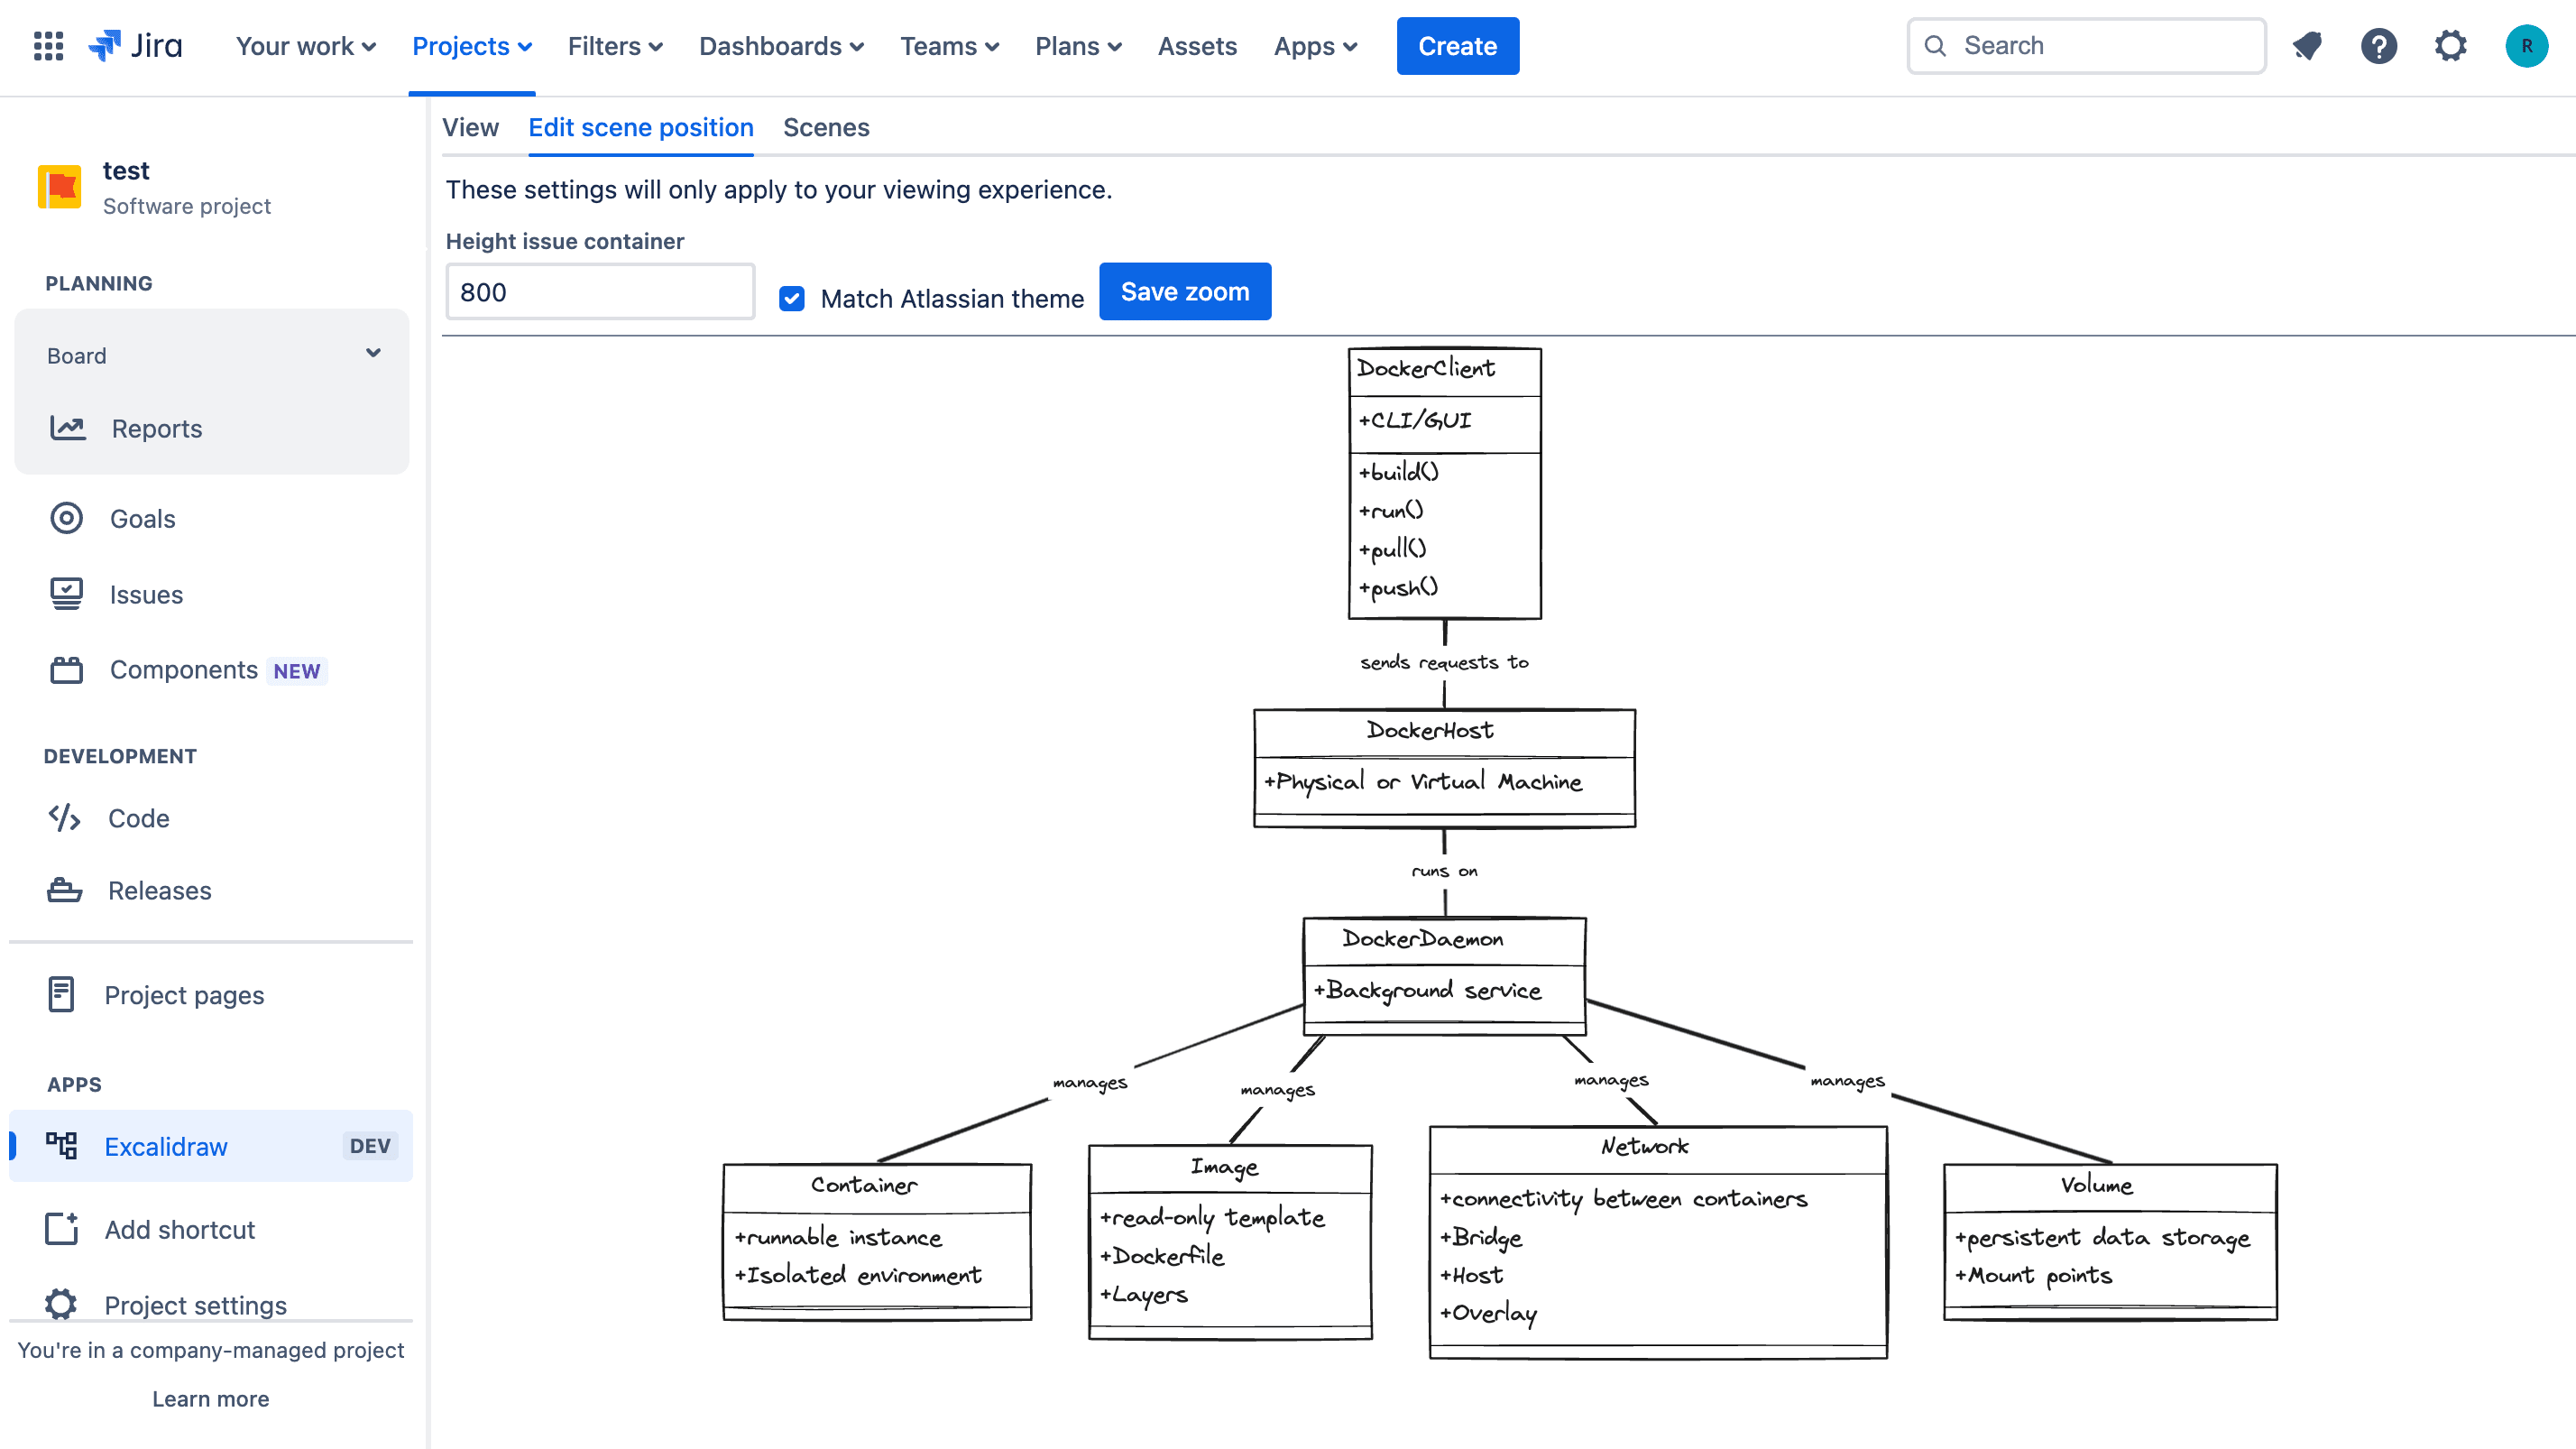Click the Project pages document icon
Image resolution: width=2576 pixels, height=1449 pixels.
click(x=61, y=994)
